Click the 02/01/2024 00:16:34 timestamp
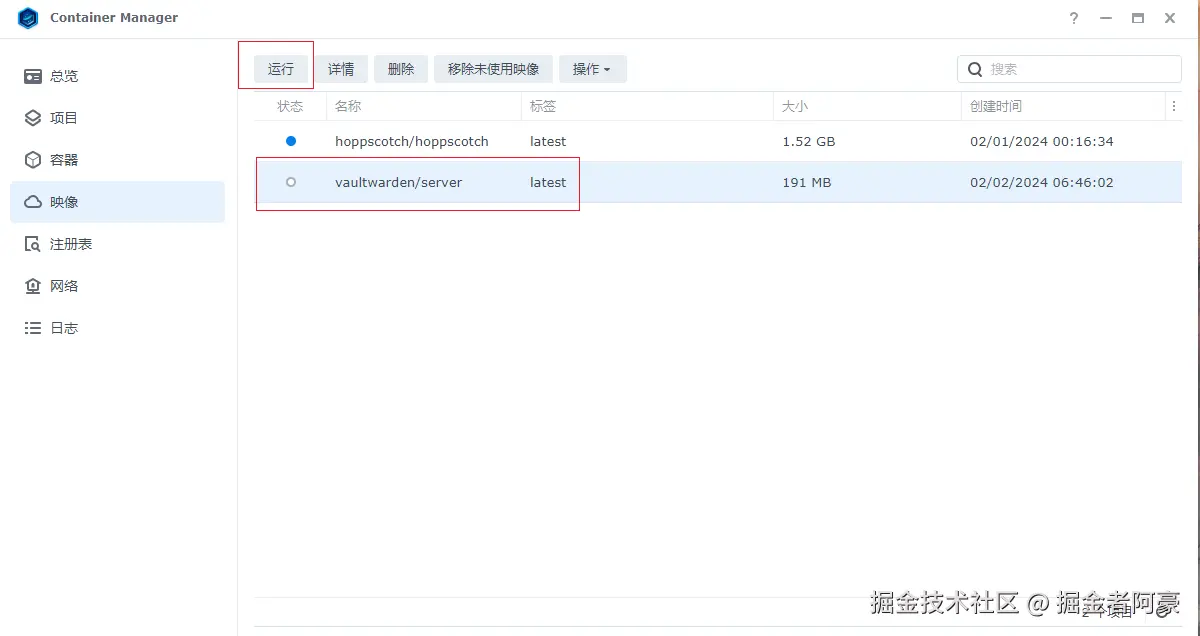1200x636 pixels. [1042, 141]
